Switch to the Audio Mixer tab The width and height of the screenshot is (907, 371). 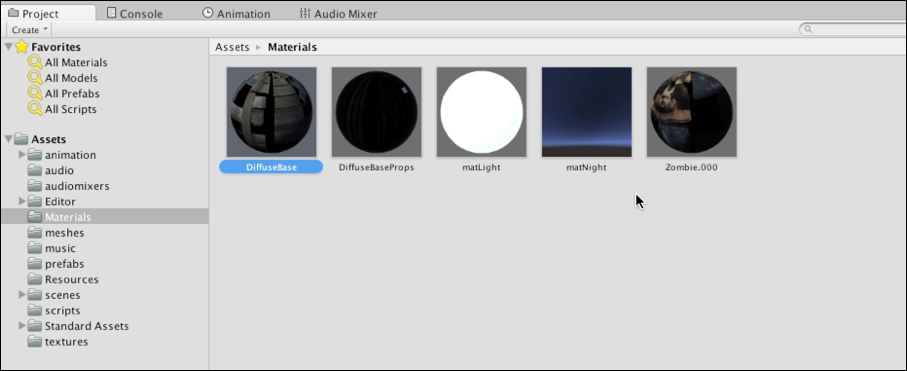point(338,13)
